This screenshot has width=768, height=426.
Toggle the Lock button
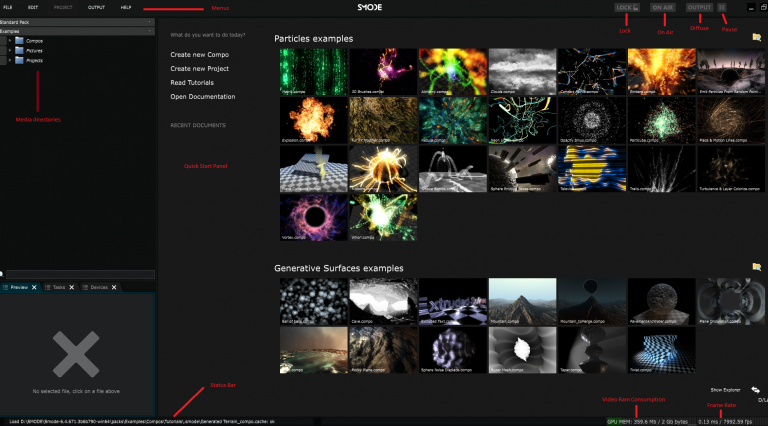pos(628,7)
